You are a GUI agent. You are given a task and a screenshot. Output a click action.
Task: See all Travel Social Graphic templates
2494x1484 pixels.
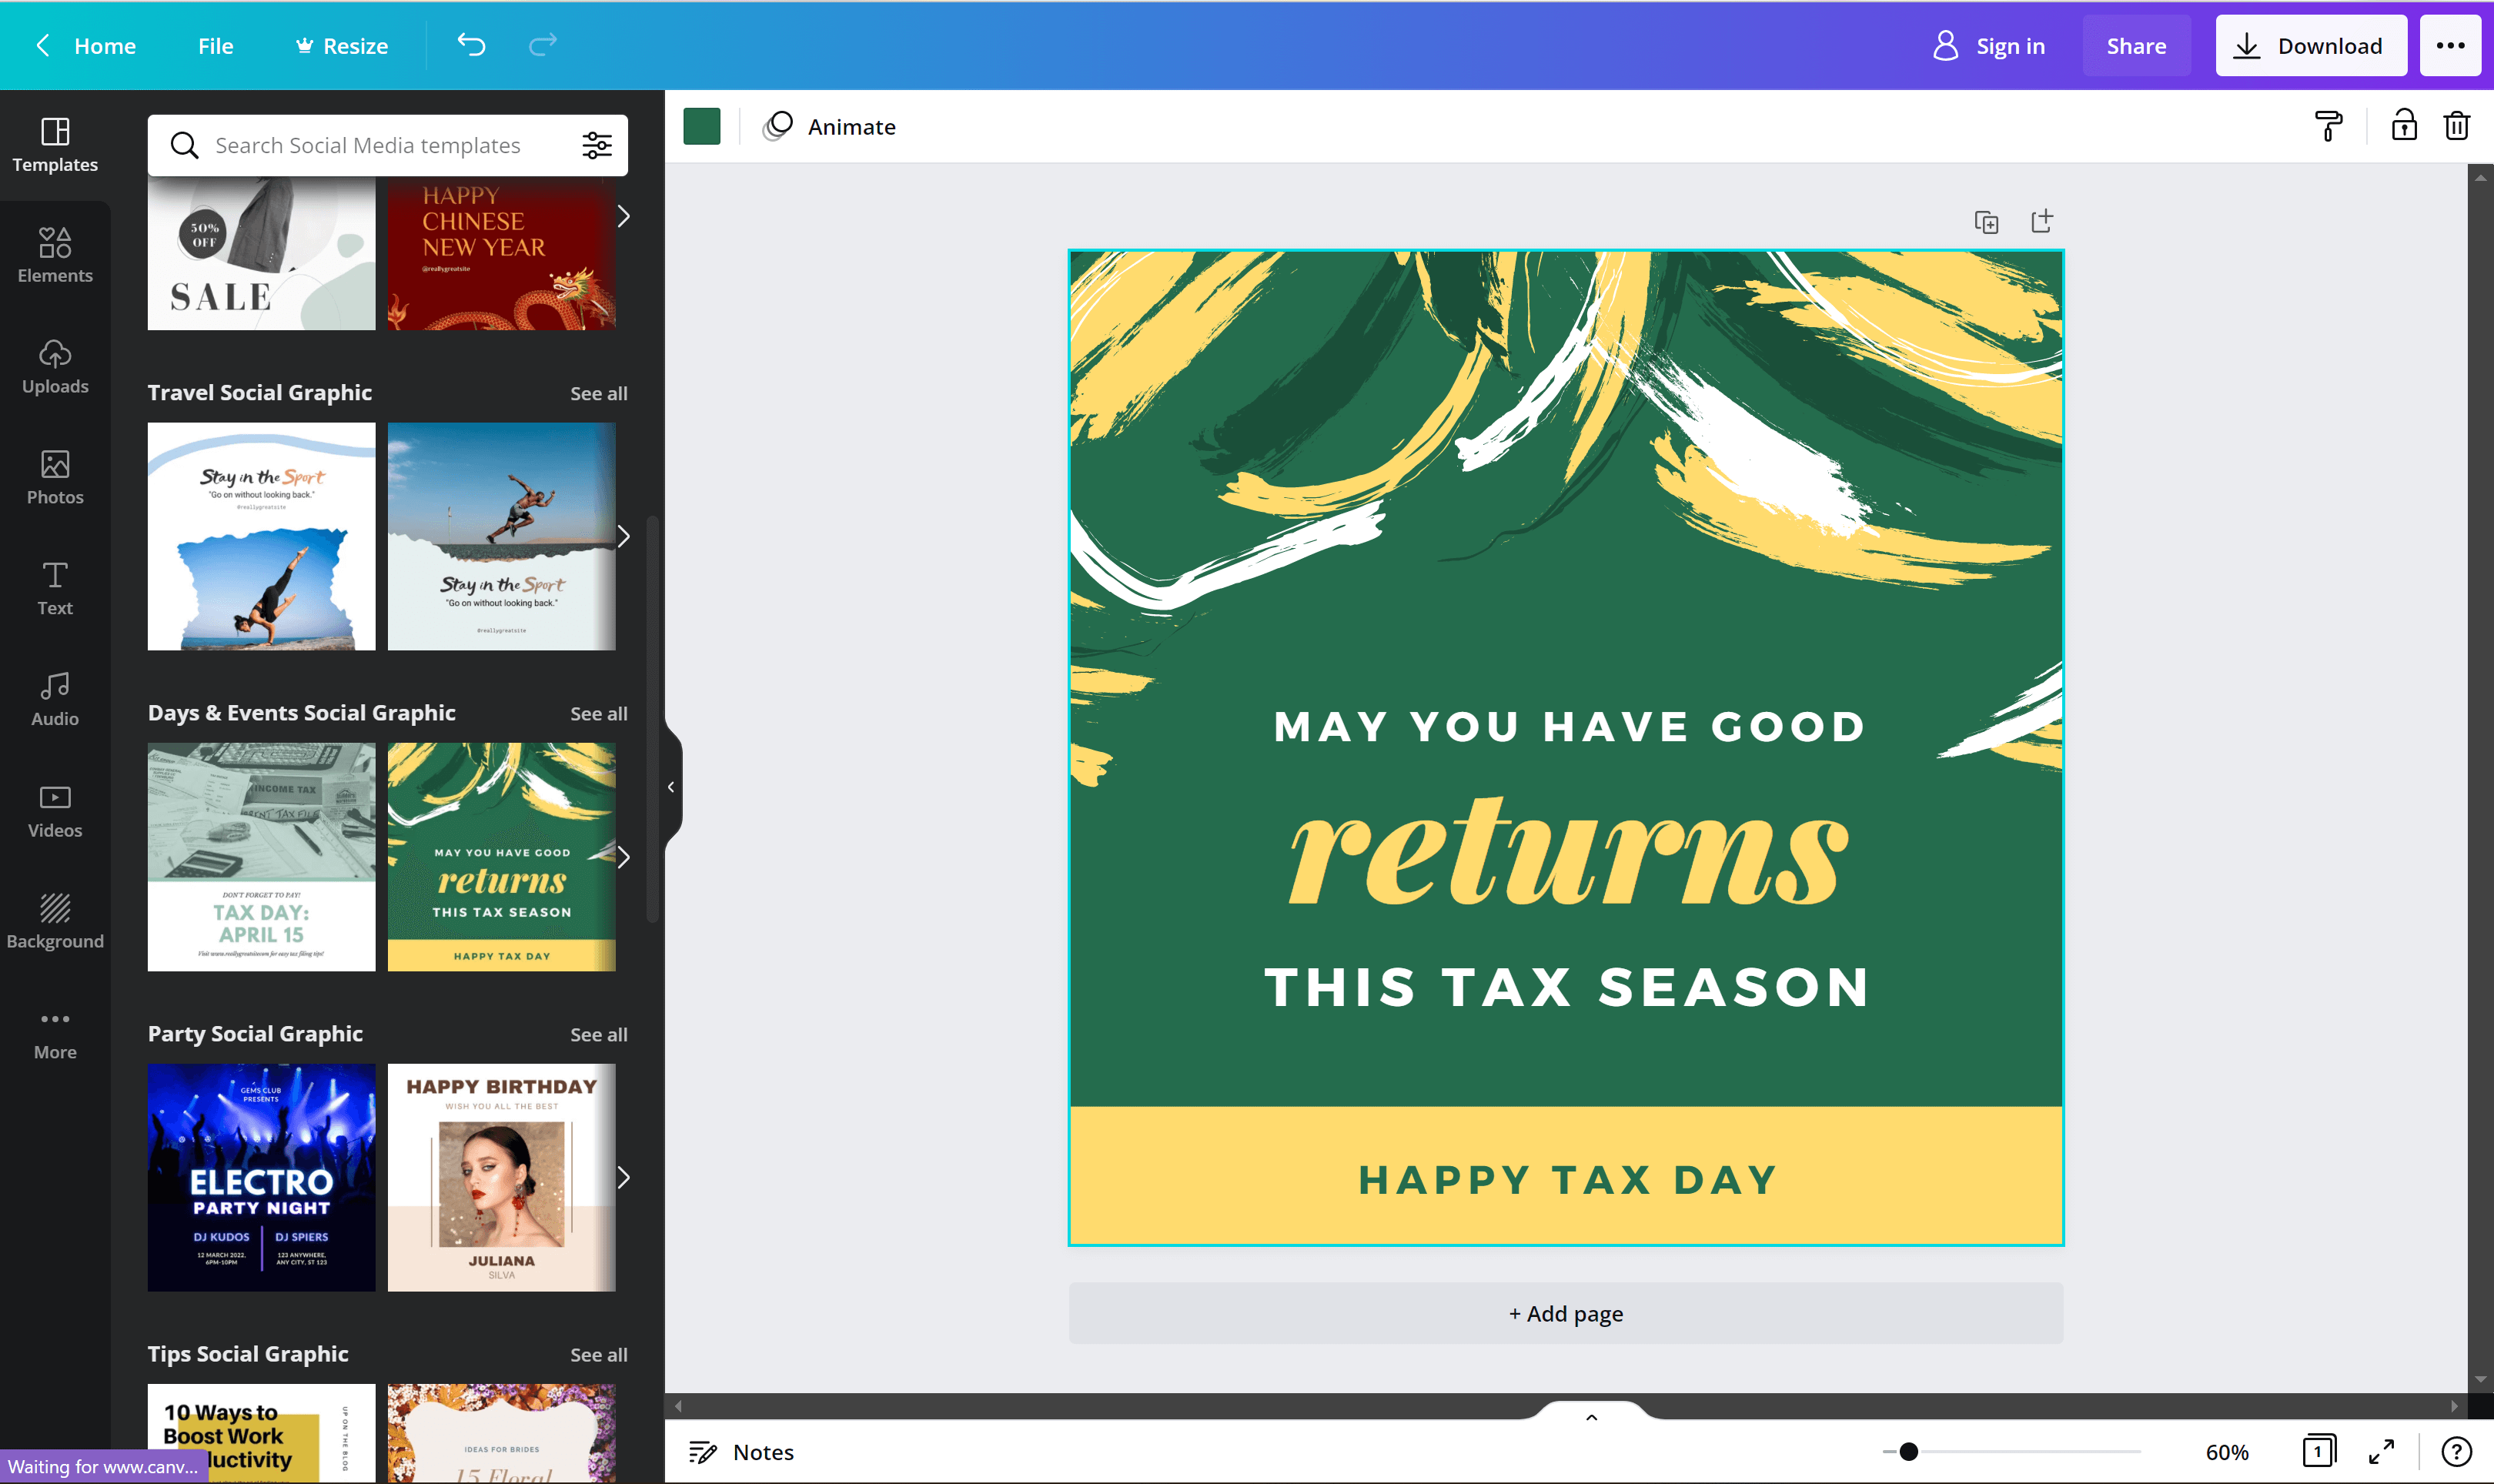pyautogui.click(x=599, y=394)
